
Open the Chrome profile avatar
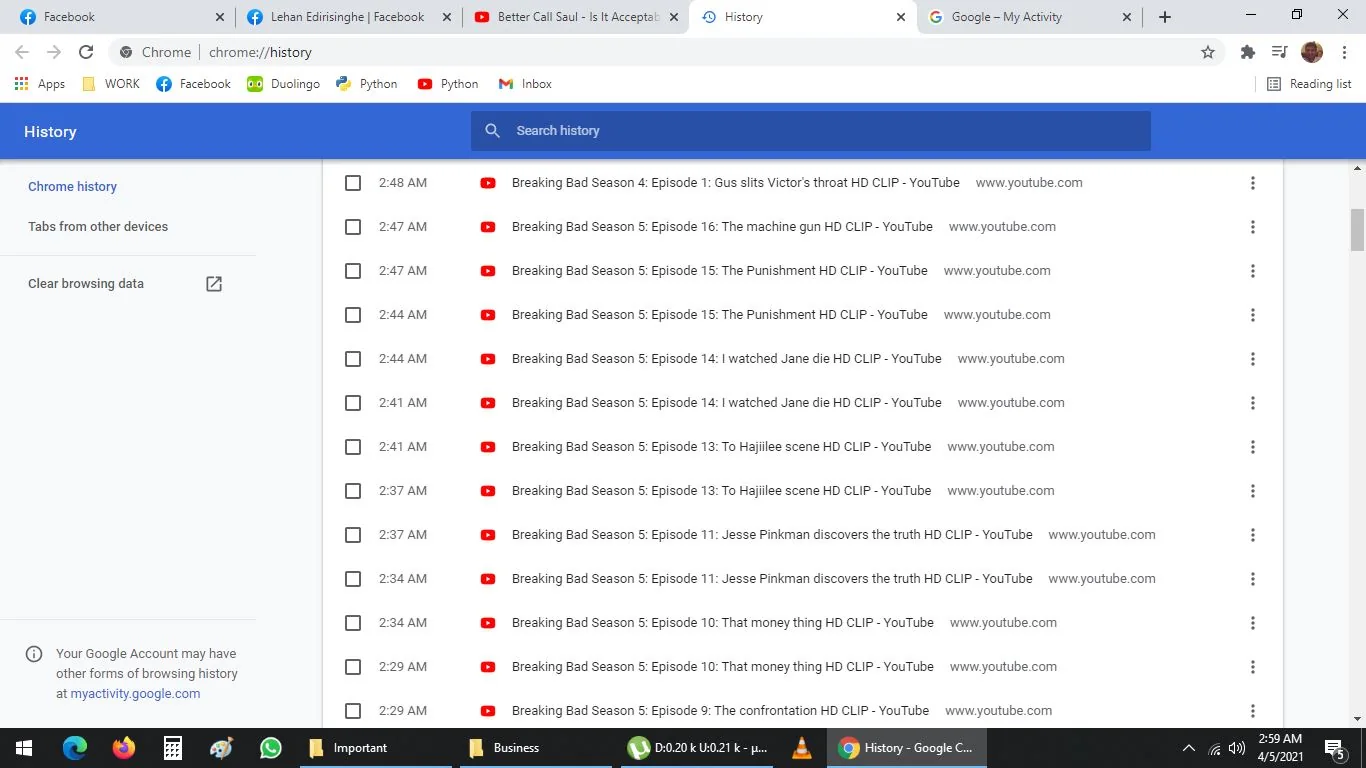tap(1311, 52)
